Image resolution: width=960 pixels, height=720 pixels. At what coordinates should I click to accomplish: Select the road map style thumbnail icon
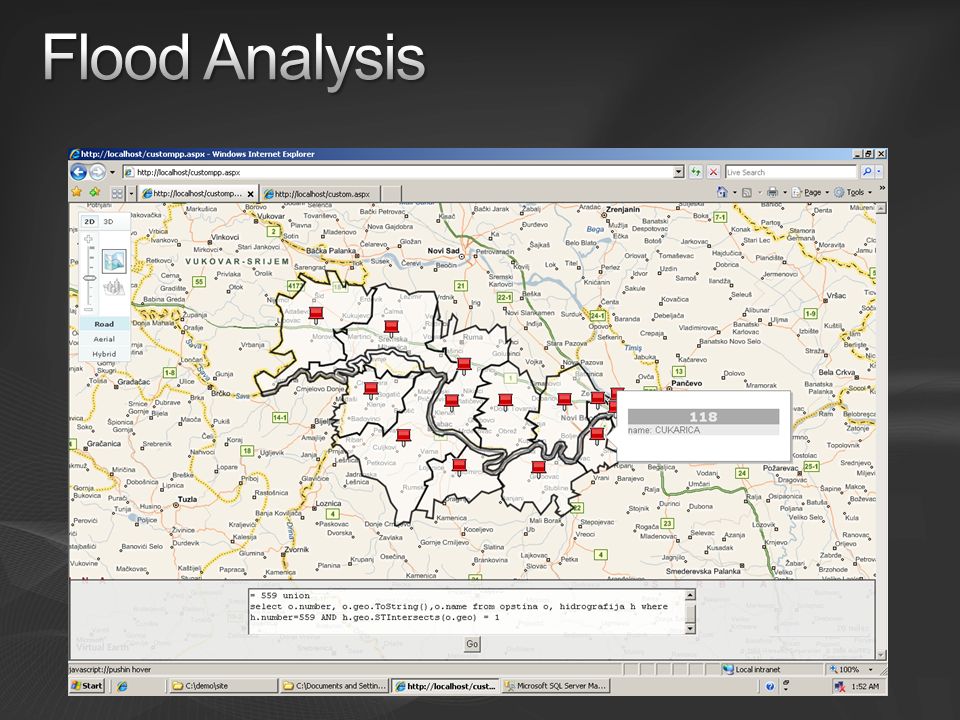(x=114, y=261)
